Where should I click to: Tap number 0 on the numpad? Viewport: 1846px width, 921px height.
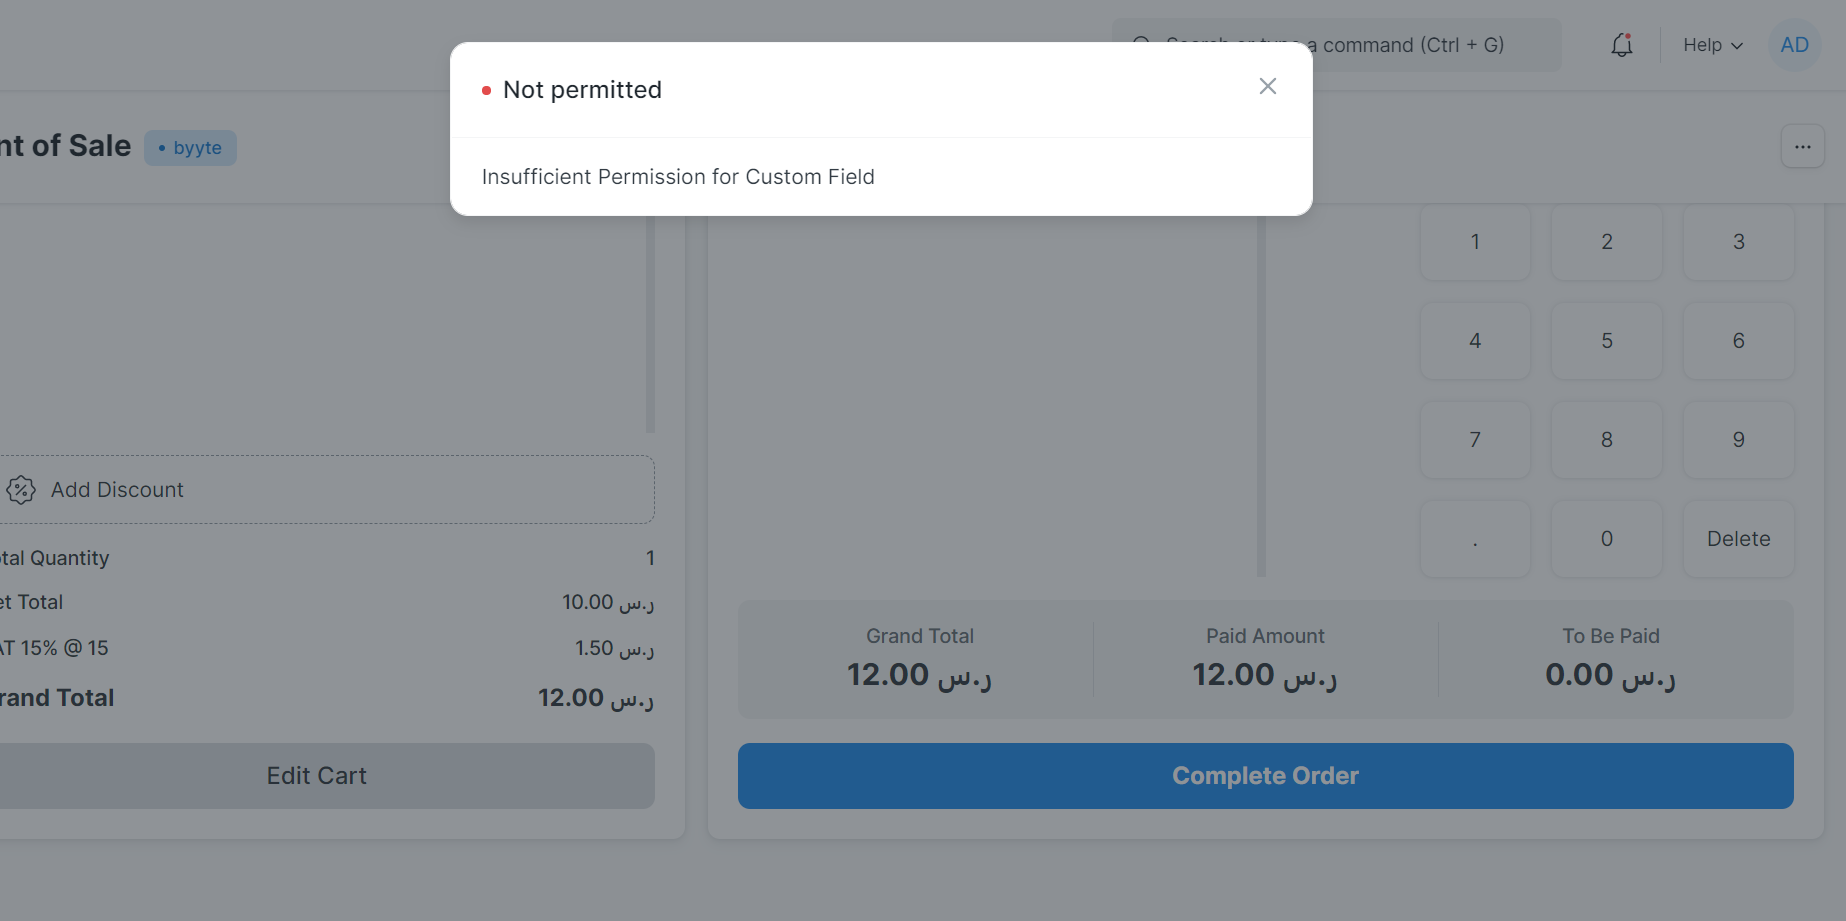tap(1607, 539)
